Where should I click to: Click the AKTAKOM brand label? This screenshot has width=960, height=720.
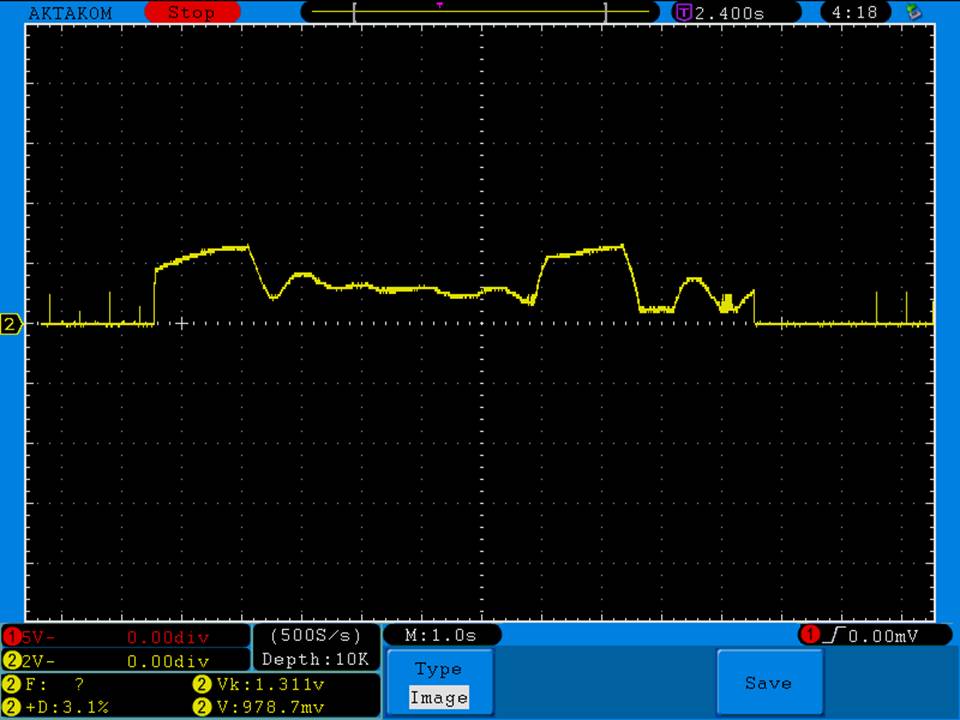71,13
